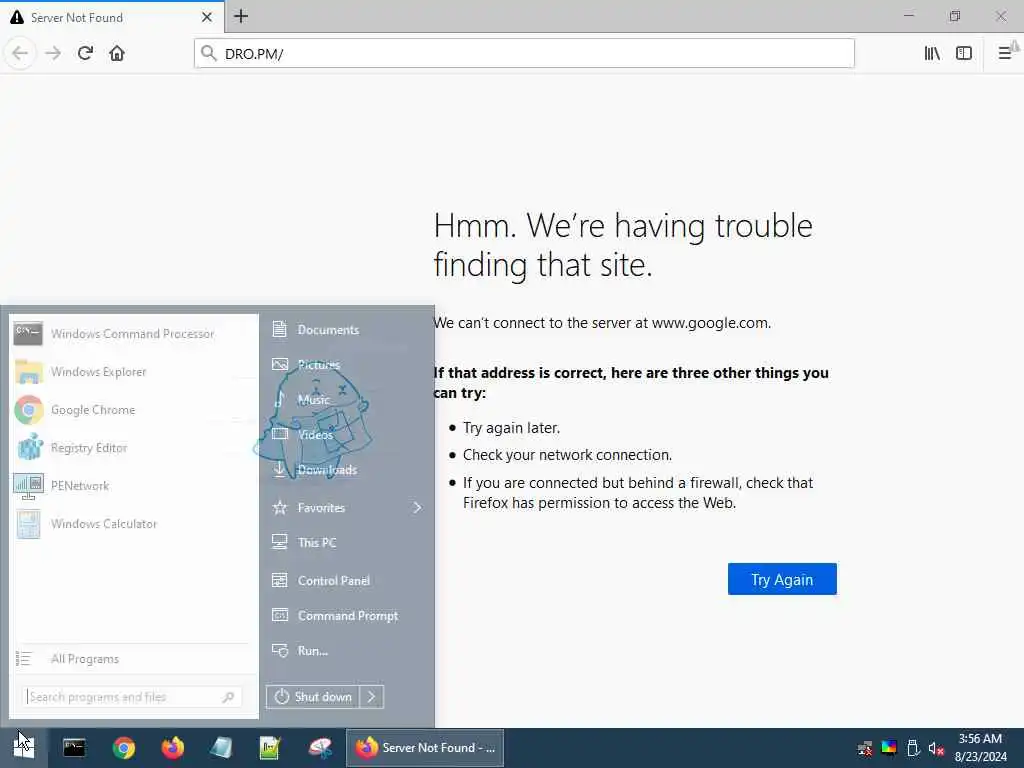
Task: Click the Shut down button
Action: (313, 697)
